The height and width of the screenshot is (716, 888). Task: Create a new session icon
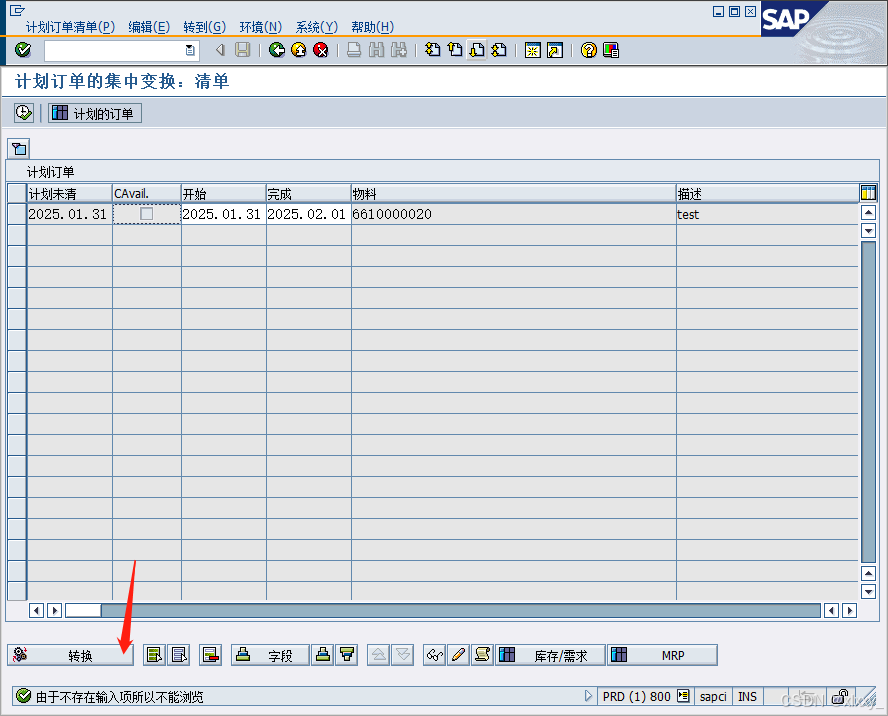tap(532, 50)
